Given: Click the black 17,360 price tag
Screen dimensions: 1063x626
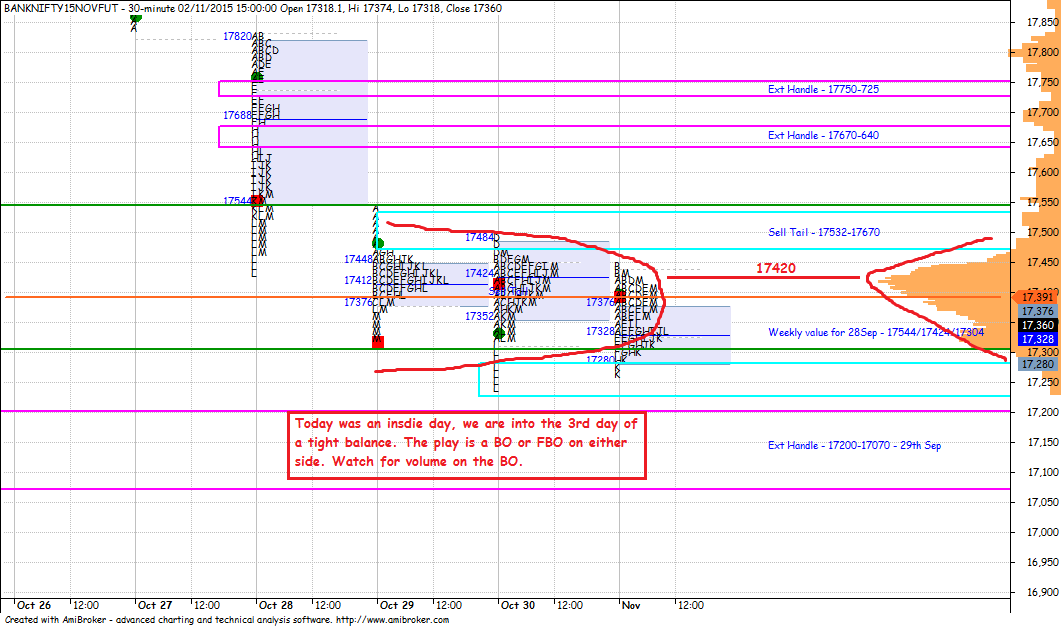Looking at the screenshot, I should pos(1038,325).
